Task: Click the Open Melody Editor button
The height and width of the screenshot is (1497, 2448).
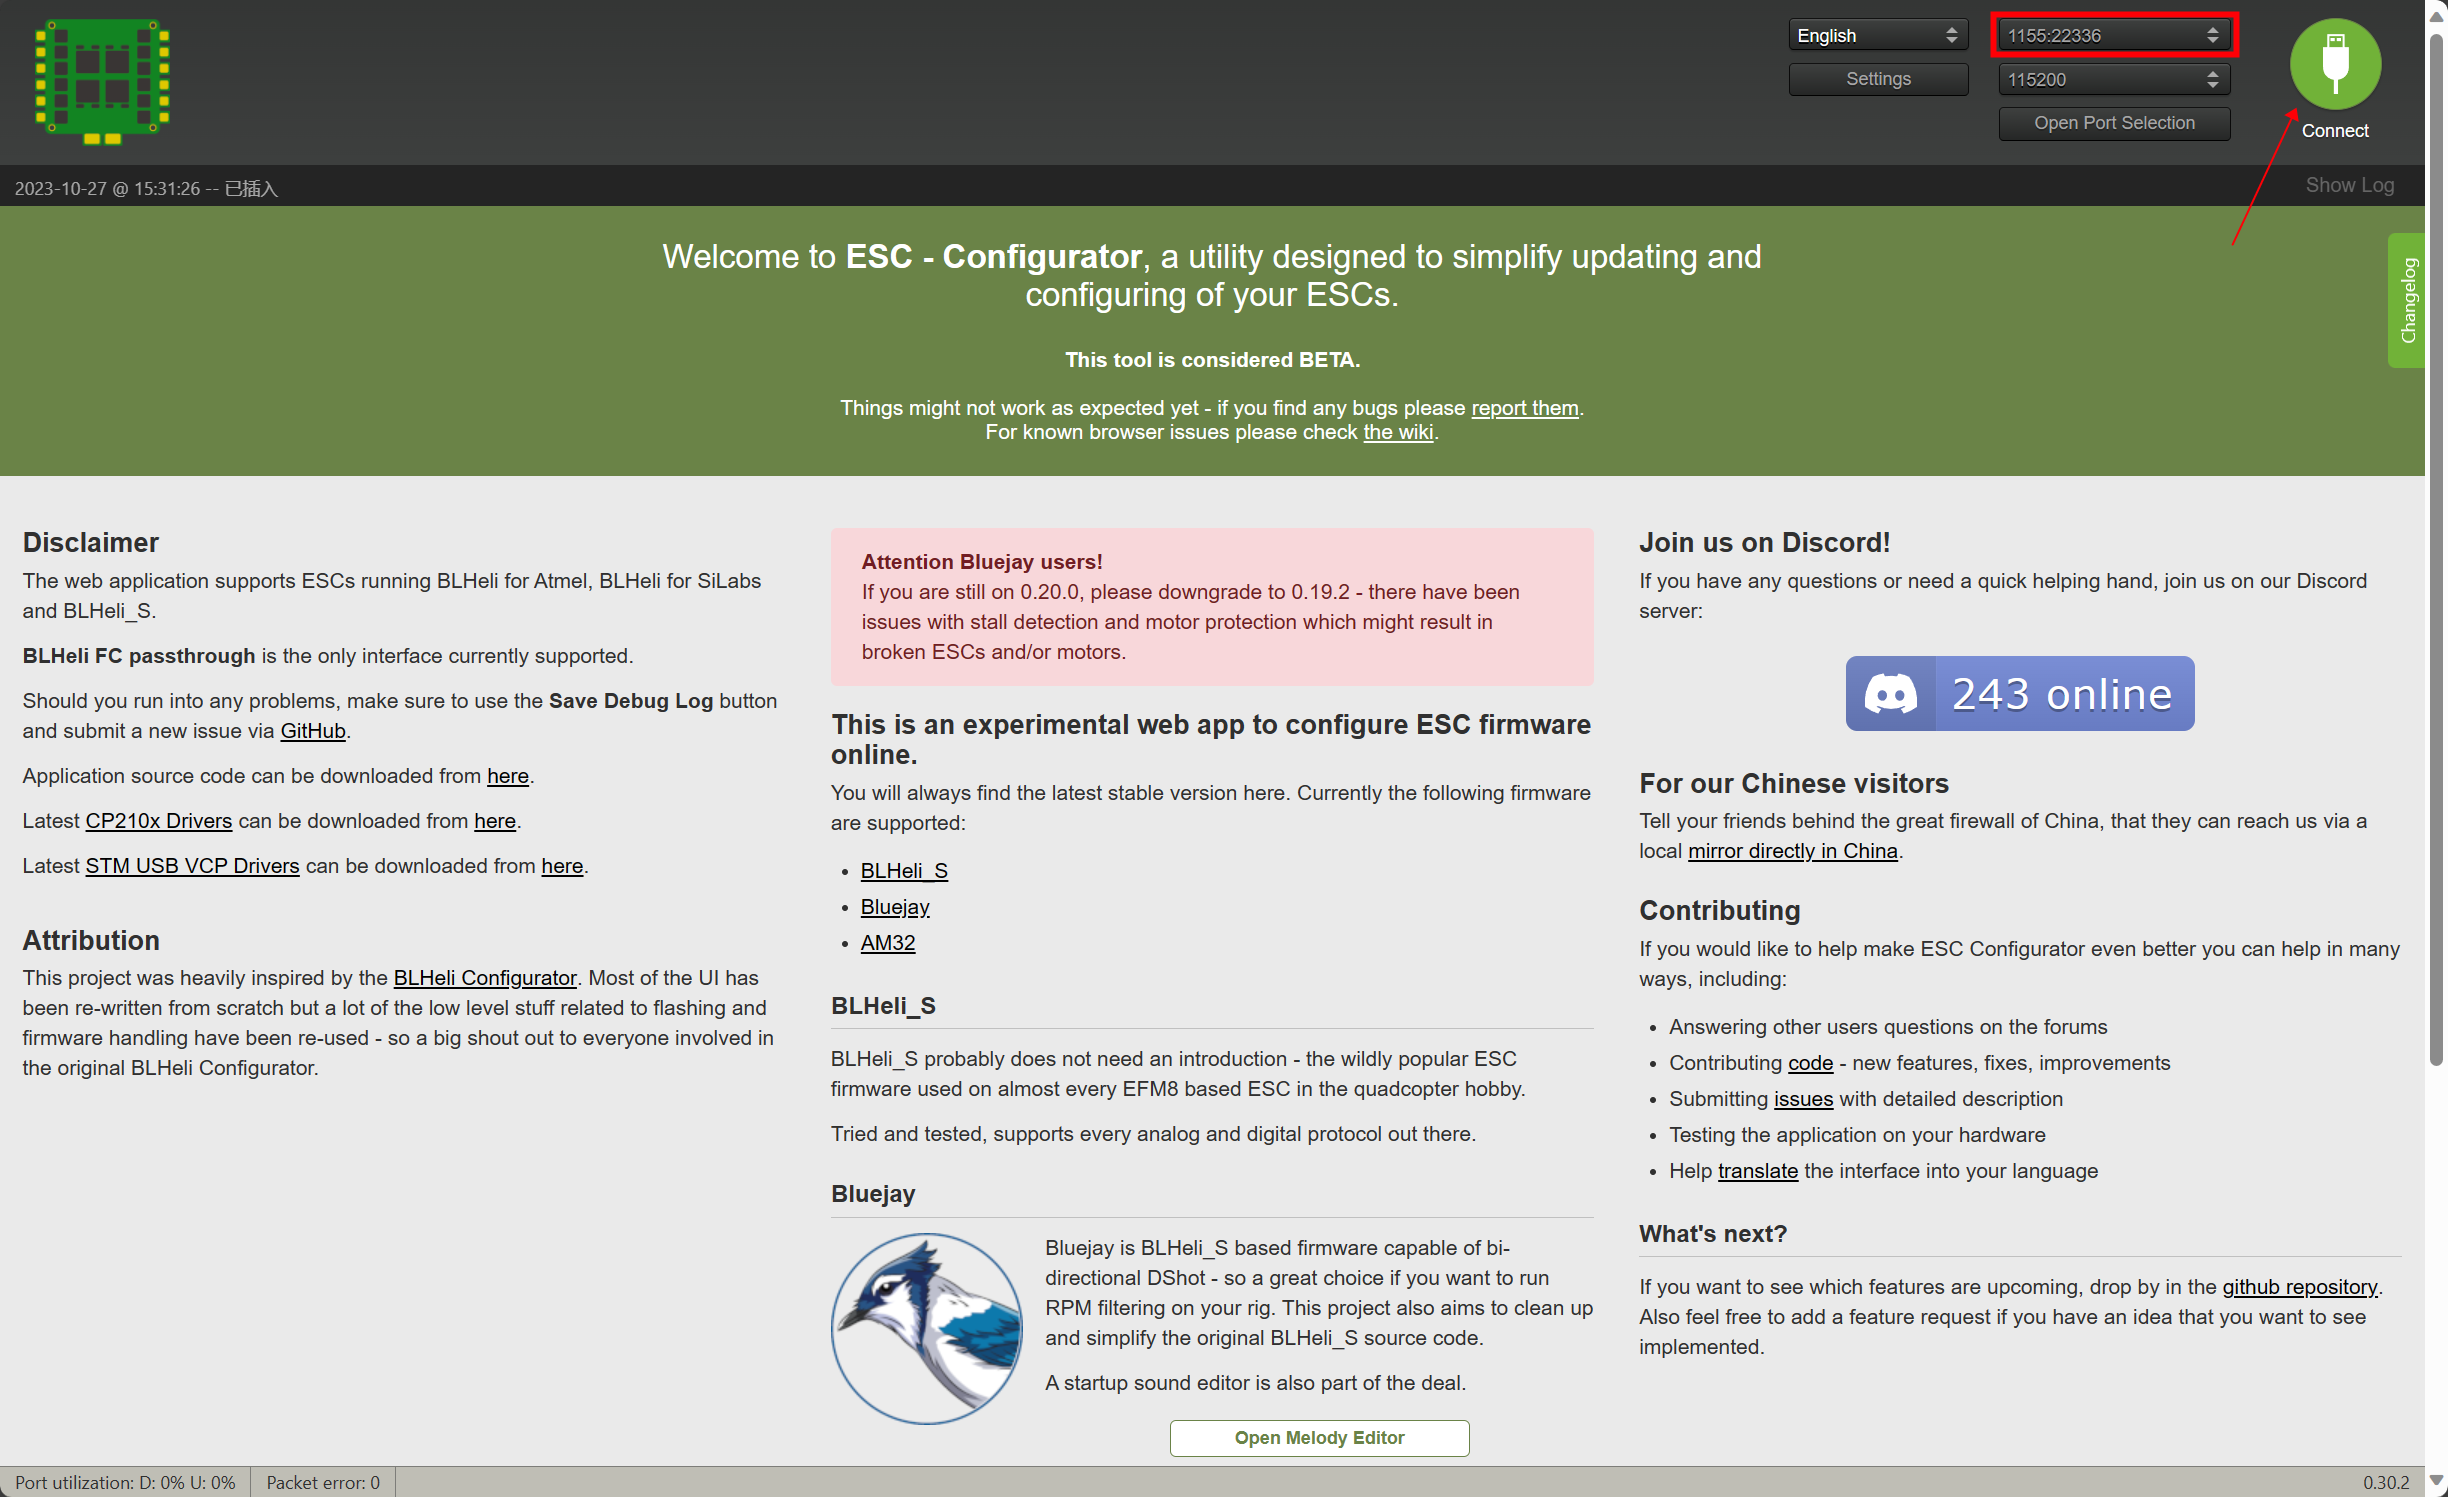Action: [x=1318, y=1437]
